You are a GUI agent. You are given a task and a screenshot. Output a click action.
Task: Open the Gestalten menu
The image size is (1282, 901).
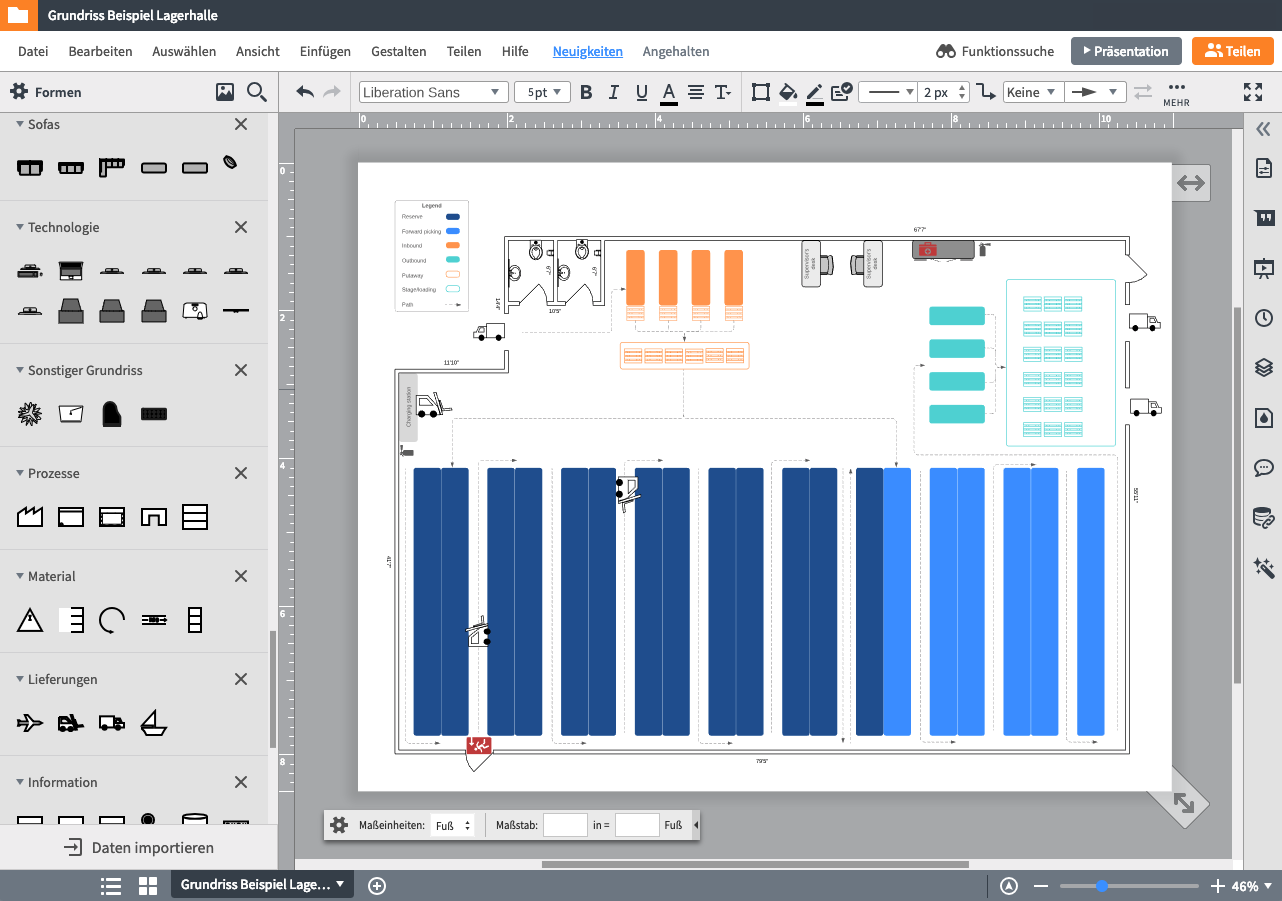pos(398,51)
